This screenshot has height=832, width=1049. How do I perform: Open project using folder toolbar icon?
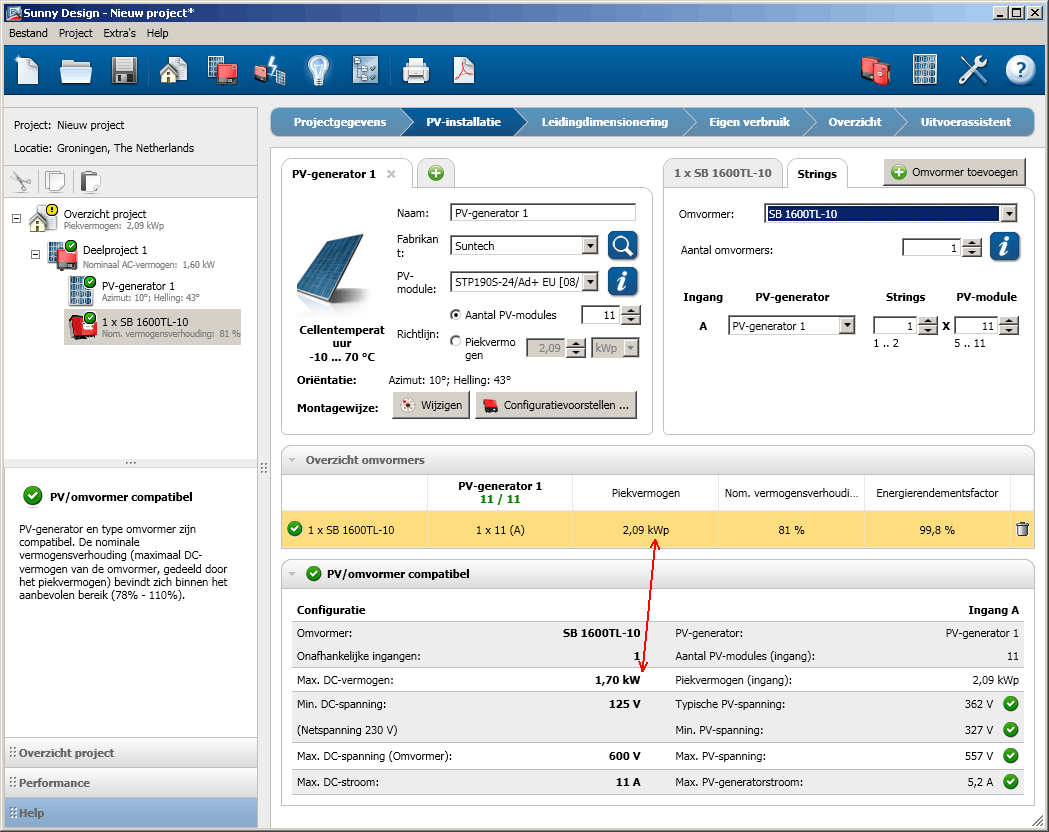point(76,70)
